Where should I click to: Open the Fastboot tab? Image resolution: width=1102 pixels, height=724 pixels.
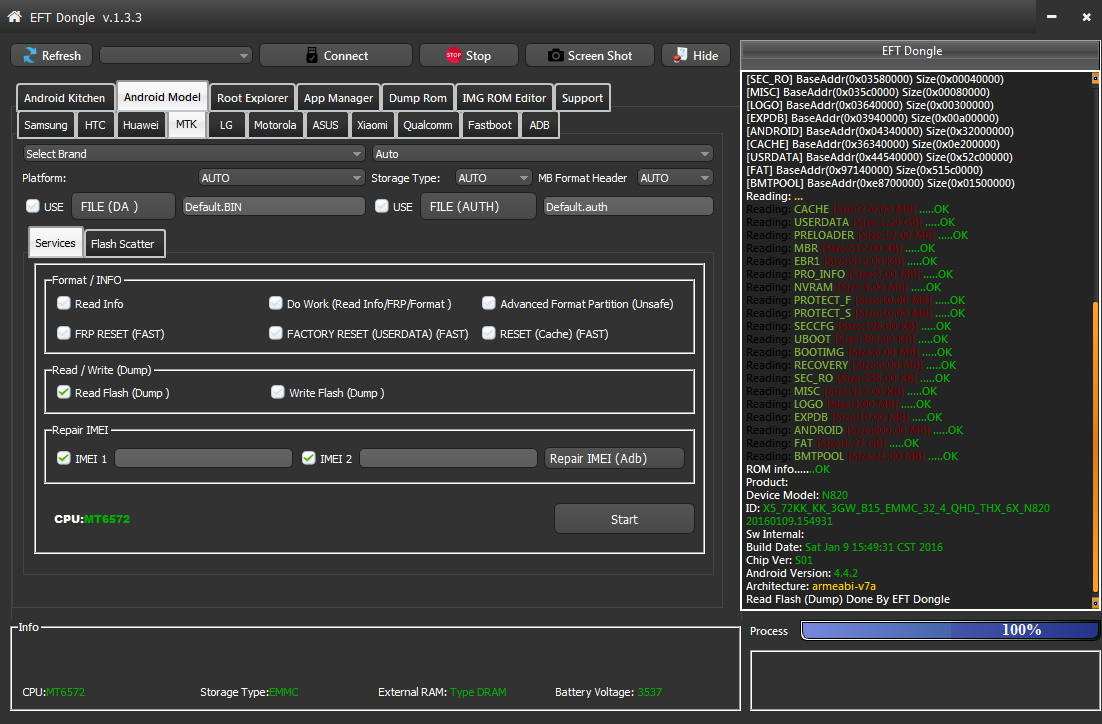[490, 125]
